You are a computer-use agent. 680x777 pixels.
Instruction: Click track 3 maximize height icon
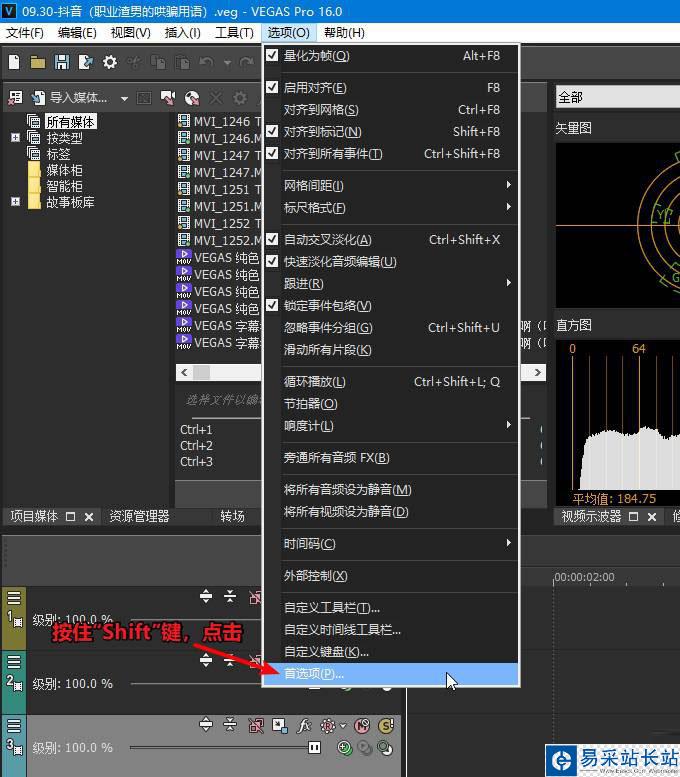coord(206,724)
